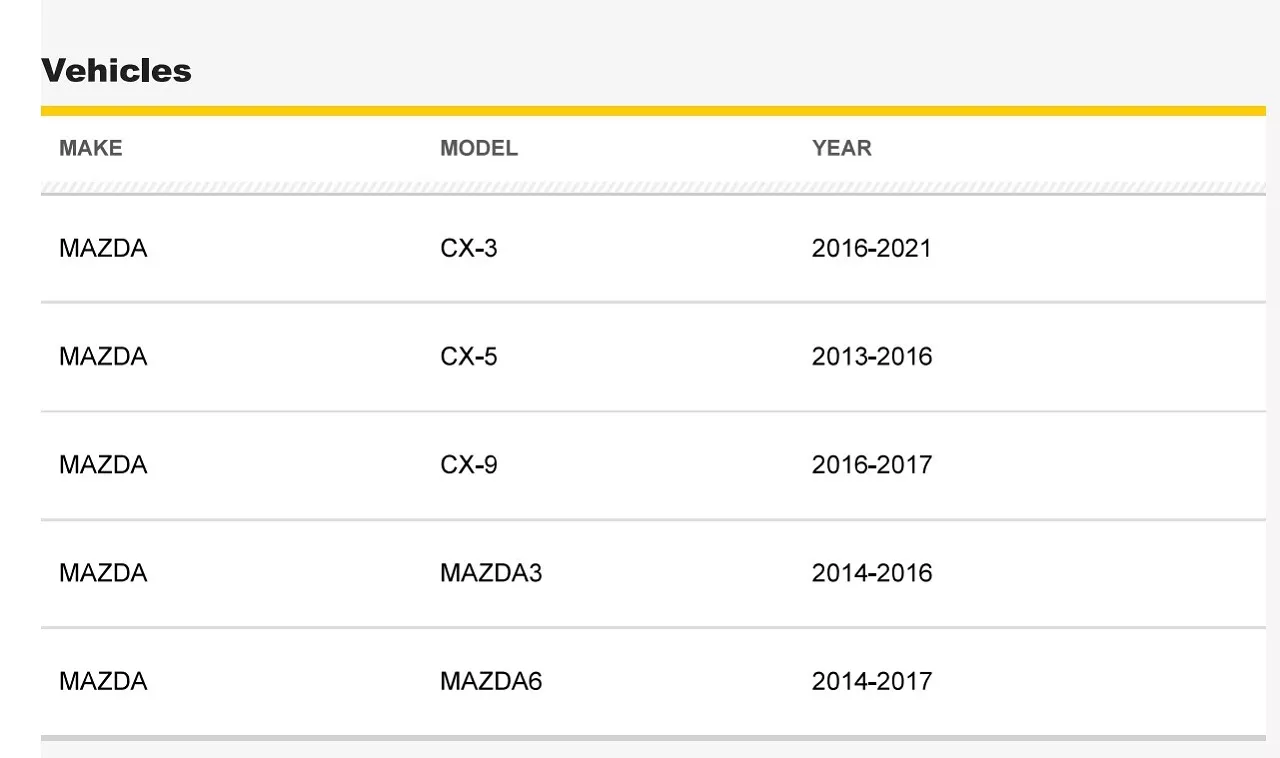Select the MAZDA6 model cell
This screenshot has height=758, width=1280.
[491, 681]
